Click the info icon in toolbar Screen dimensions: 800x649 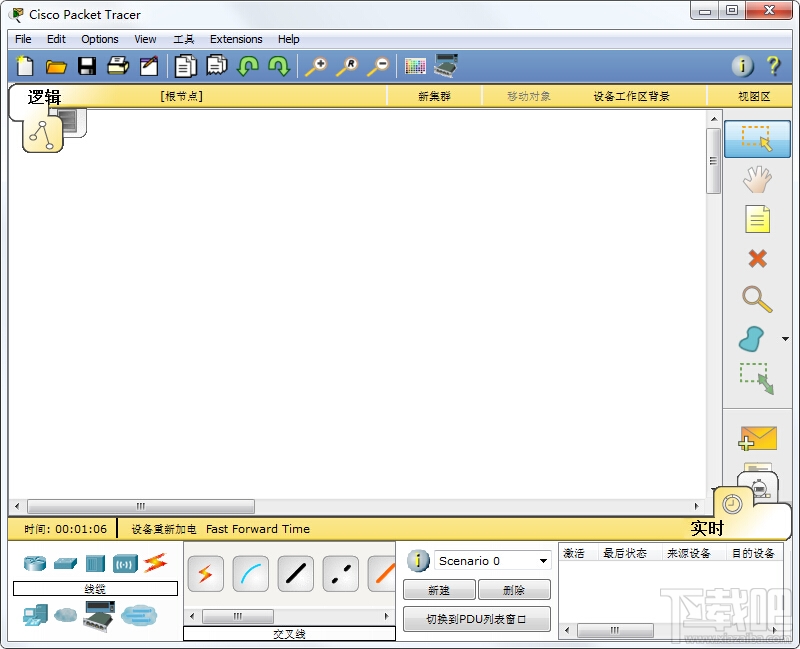[742, 66]
